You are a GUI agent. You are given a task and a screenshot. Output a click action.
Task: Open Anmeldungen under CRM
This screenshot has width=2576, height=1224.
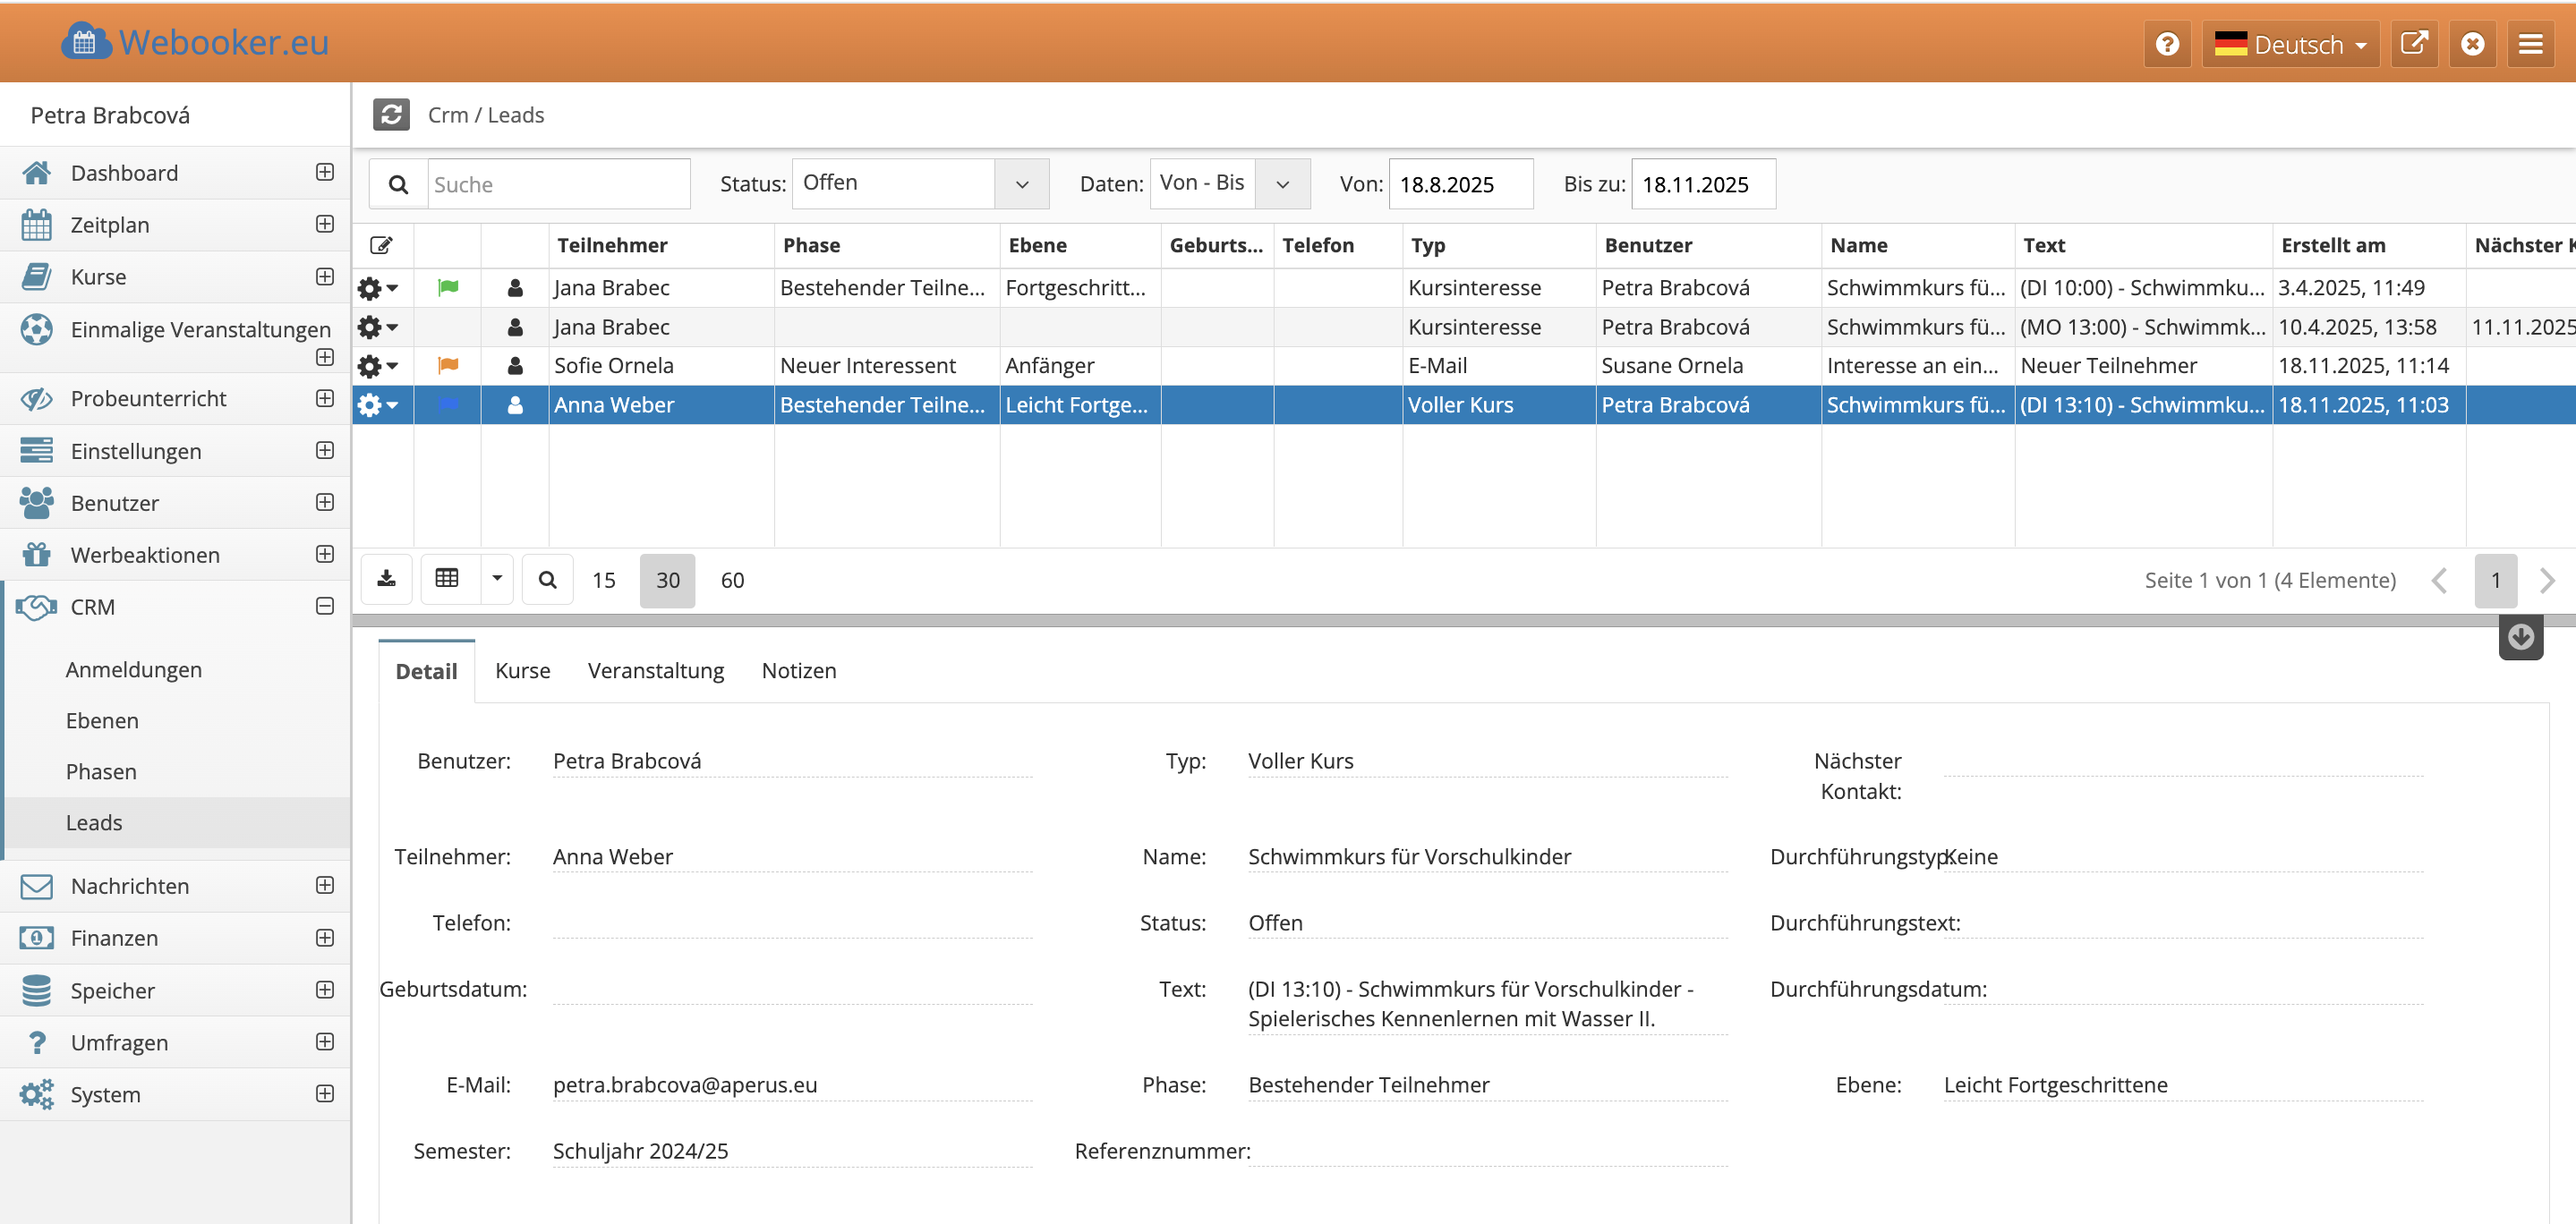coord(134,670)
